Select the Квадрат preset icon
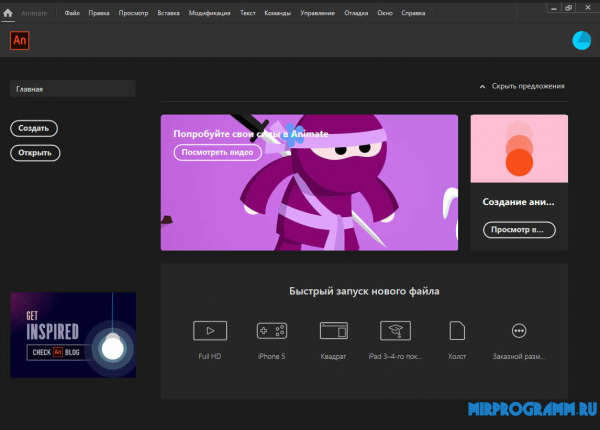 [334, 331]
